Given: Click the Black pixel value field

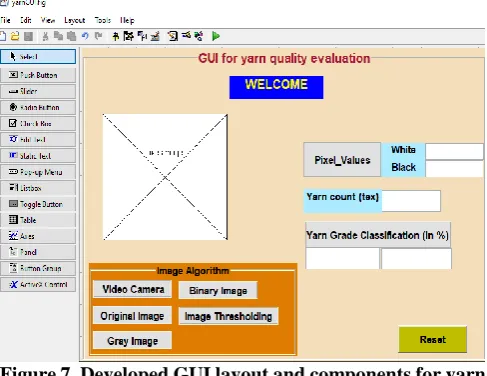Looking at the screenshot, I should (x=455, y=169).
